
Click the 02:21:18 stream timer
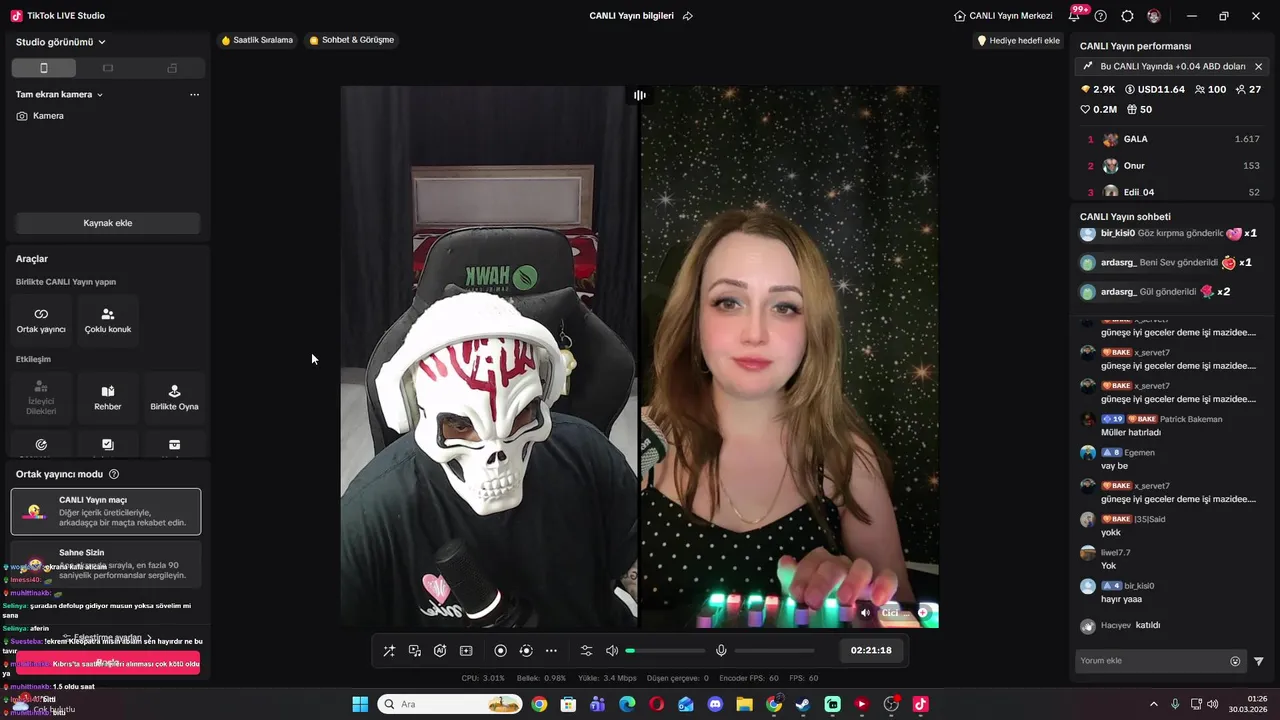871,650
